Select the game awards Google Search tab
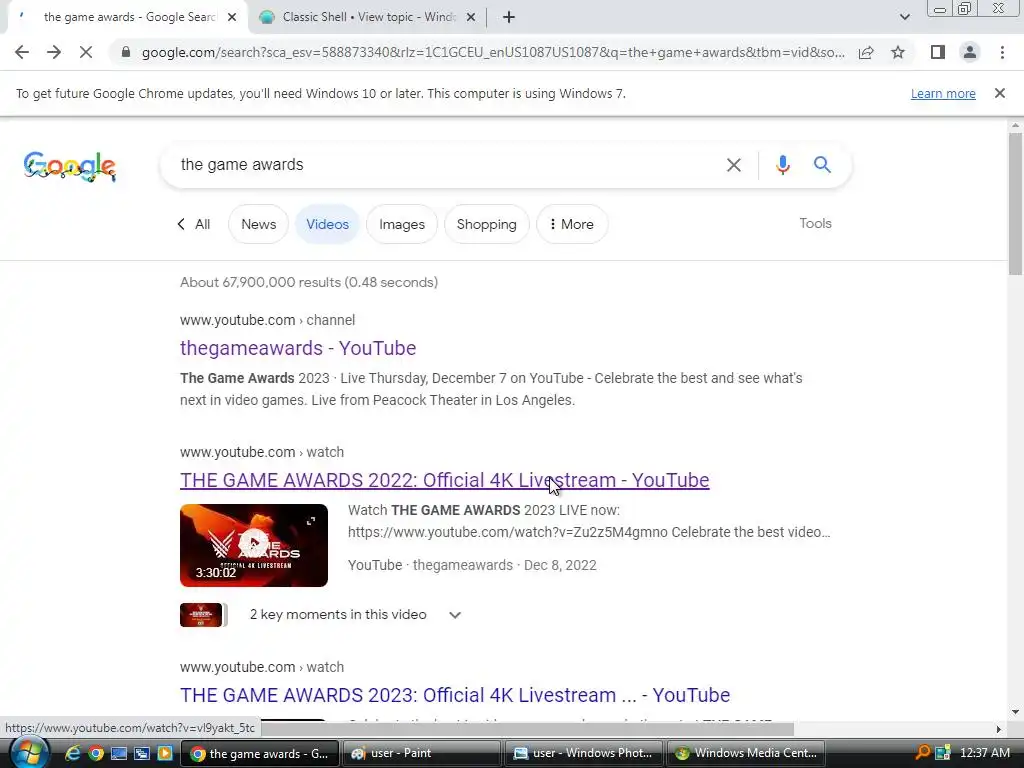The width and height of the screenshot is (1024, 768). (127, 17)
